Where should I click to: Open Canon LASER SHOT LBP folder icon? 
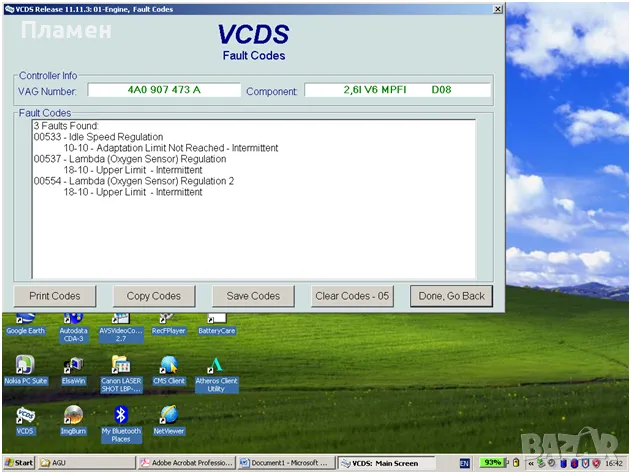(121, 365)
